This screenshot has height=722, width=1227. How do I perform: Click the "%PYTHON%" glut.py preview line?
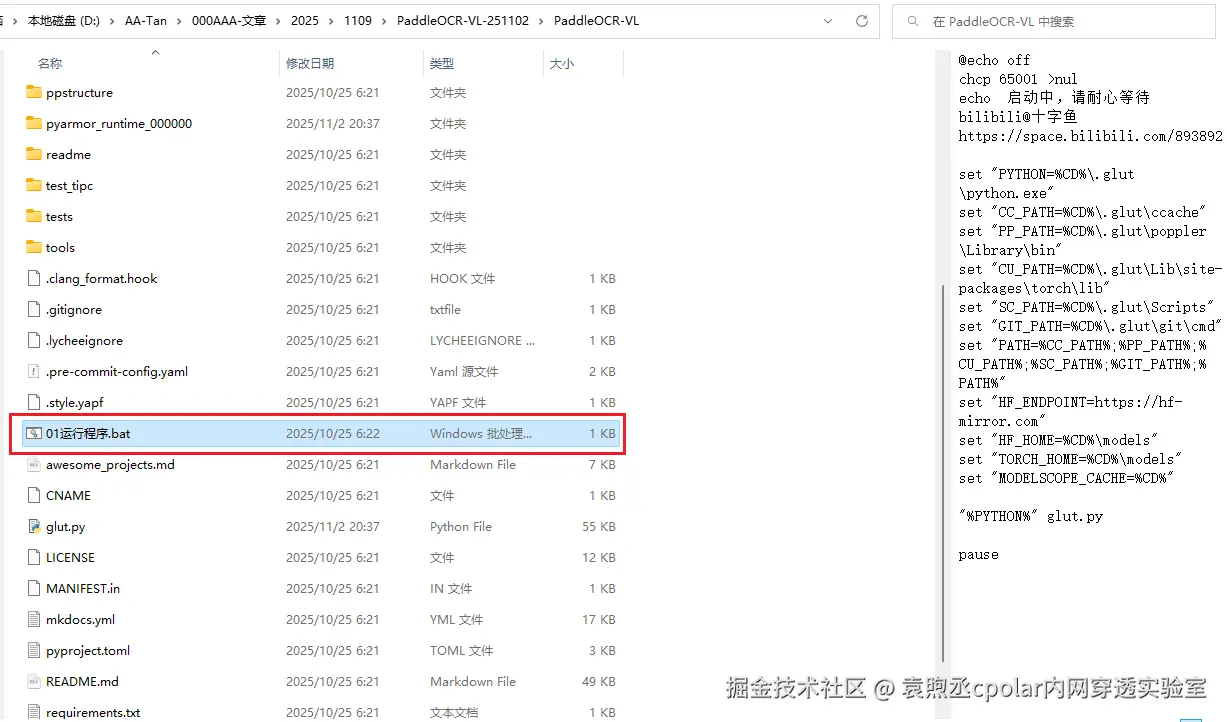(1031, 517)
